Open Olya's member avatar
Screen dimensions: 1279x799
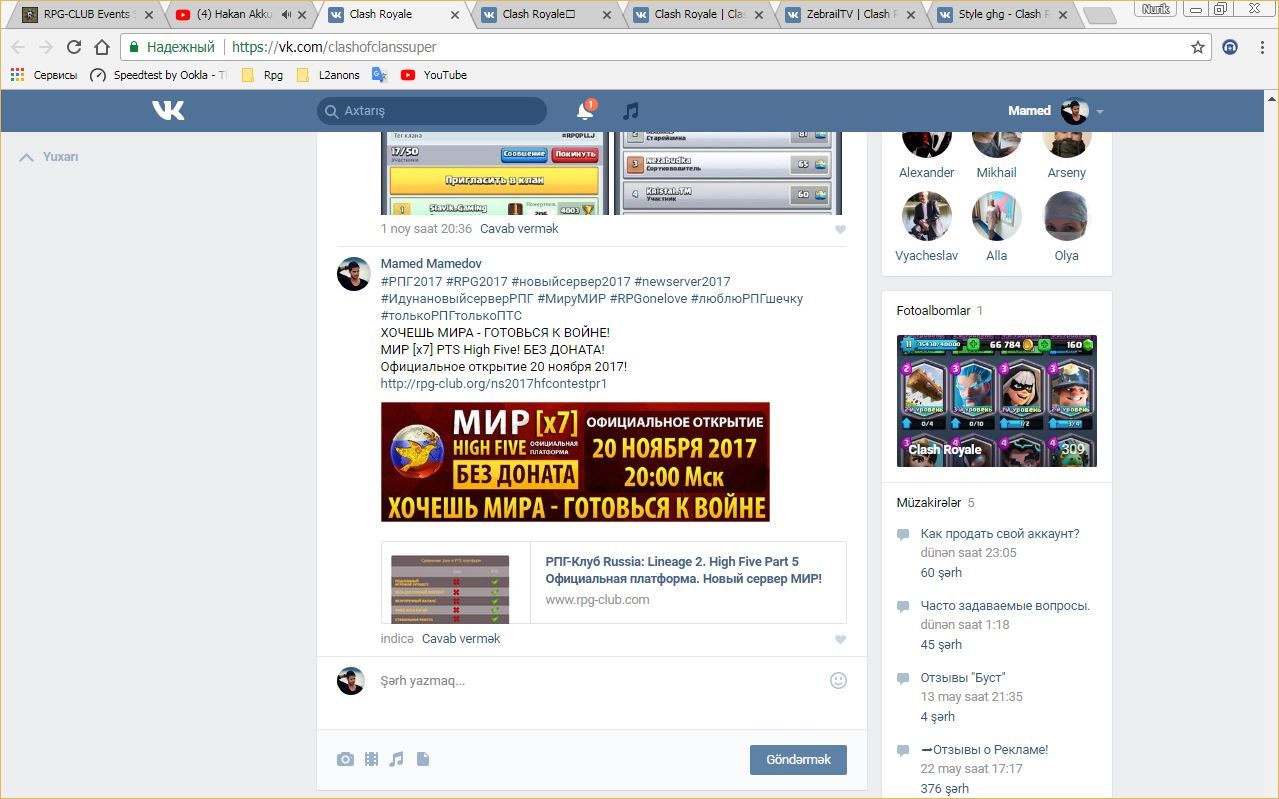pyautogui.click(x=1066, y=216)
